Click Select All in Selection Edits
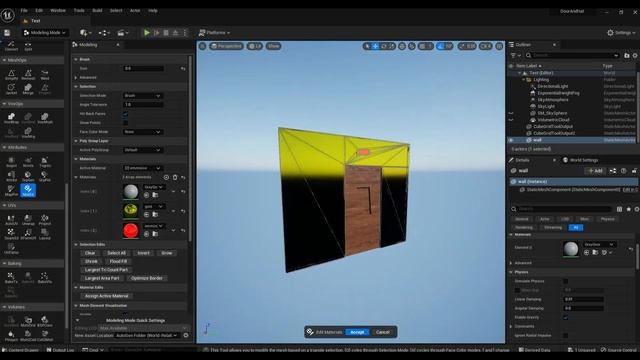Image resolution: width=640 pixels, height=360 pixels. pyautogui.click(x=116, y=253)
